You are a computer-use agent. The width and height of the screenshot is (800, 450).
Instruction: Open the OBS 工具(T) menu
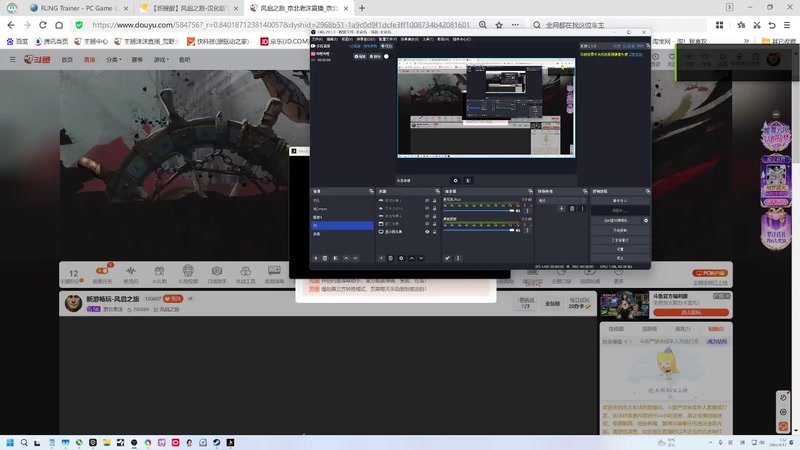428,39
